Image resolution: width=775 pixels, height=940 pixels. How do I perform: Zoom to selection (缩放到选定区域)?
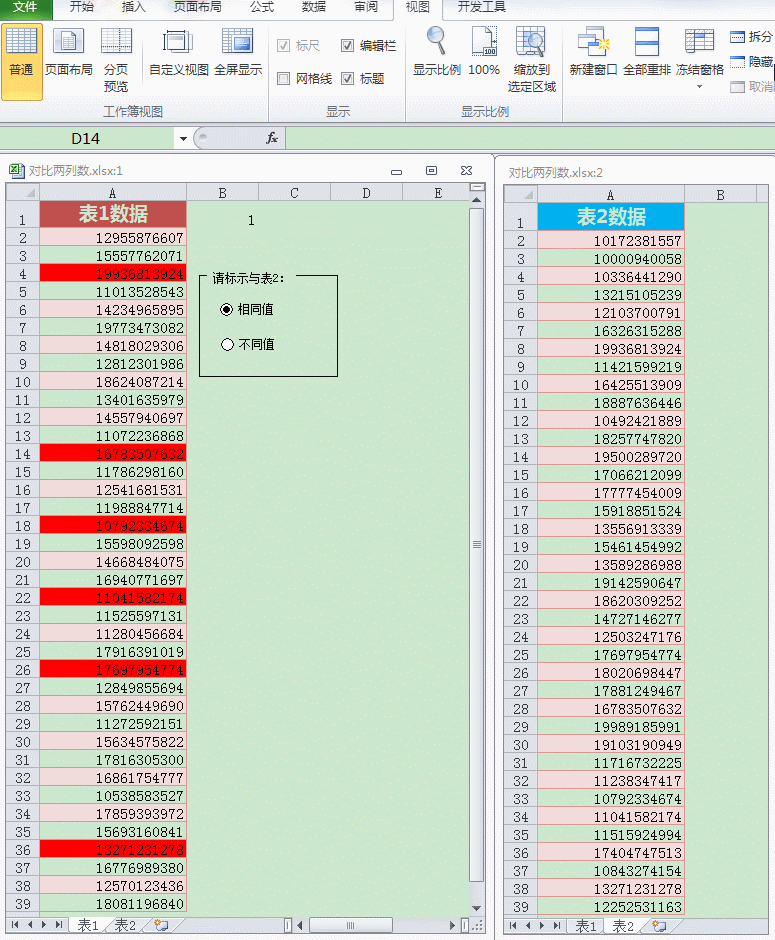pyautogui.click(x=531, y=60)
